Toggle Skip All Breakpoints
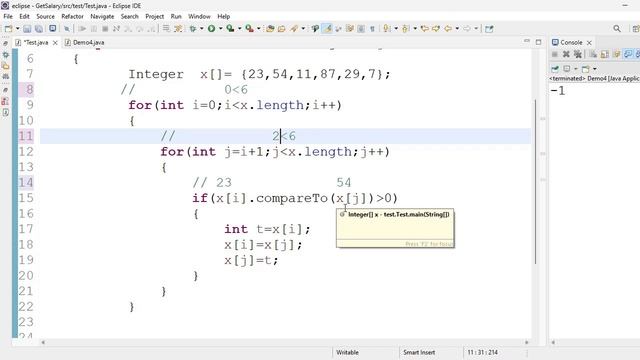This screenshot has width=640, height=360. (67, 29)
